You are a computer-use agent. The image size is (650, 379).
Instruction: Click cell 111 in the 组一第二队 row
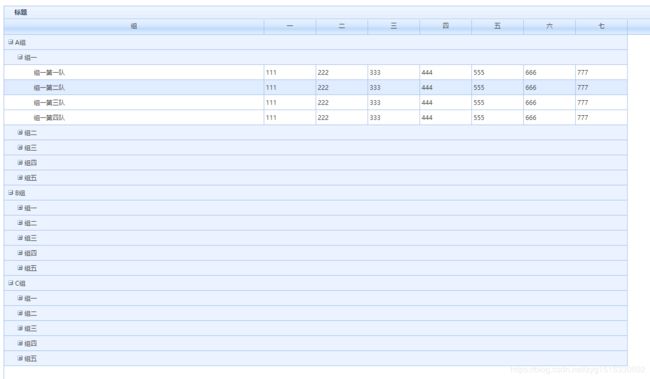point(290,87)
